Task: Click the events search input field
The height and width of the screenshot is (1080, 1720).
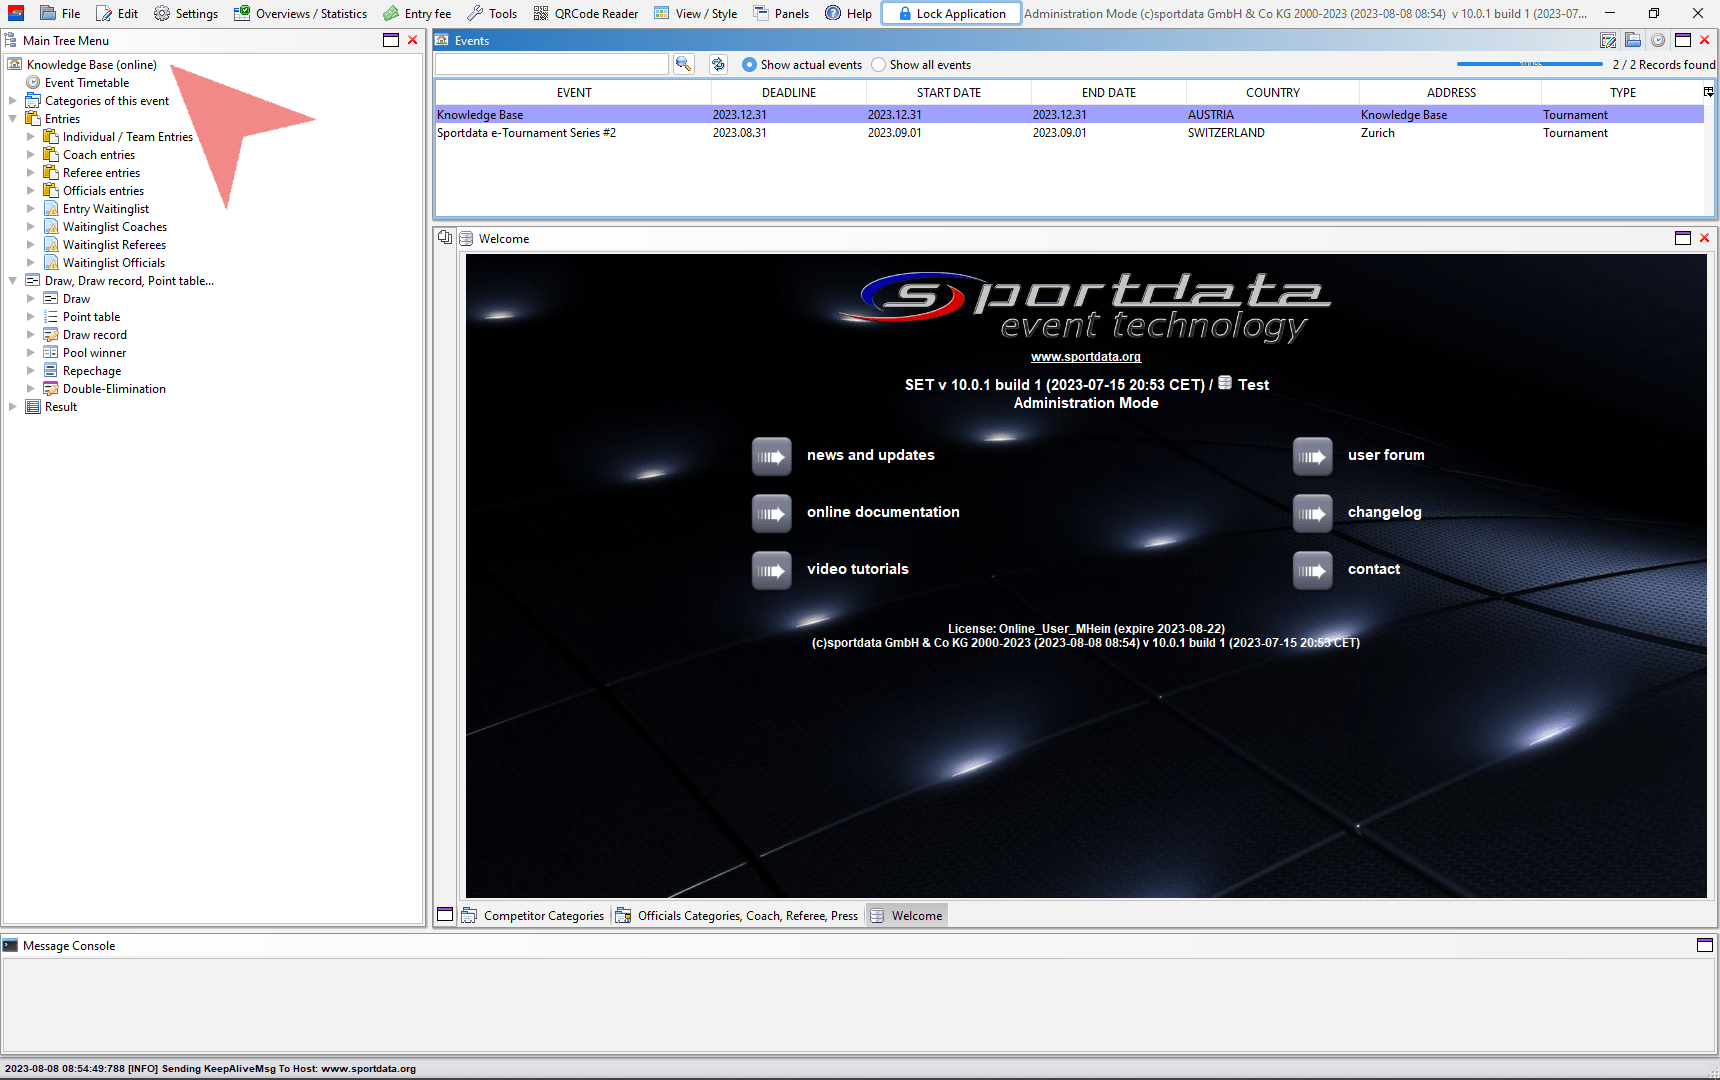Action: click(x=552, y=64)
